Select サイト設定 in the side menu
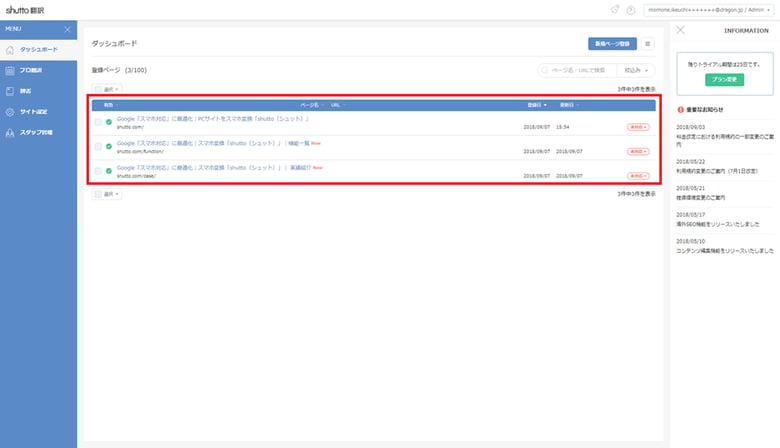The width and height of the screenshot is (780, 448). (x=38, y=112)
